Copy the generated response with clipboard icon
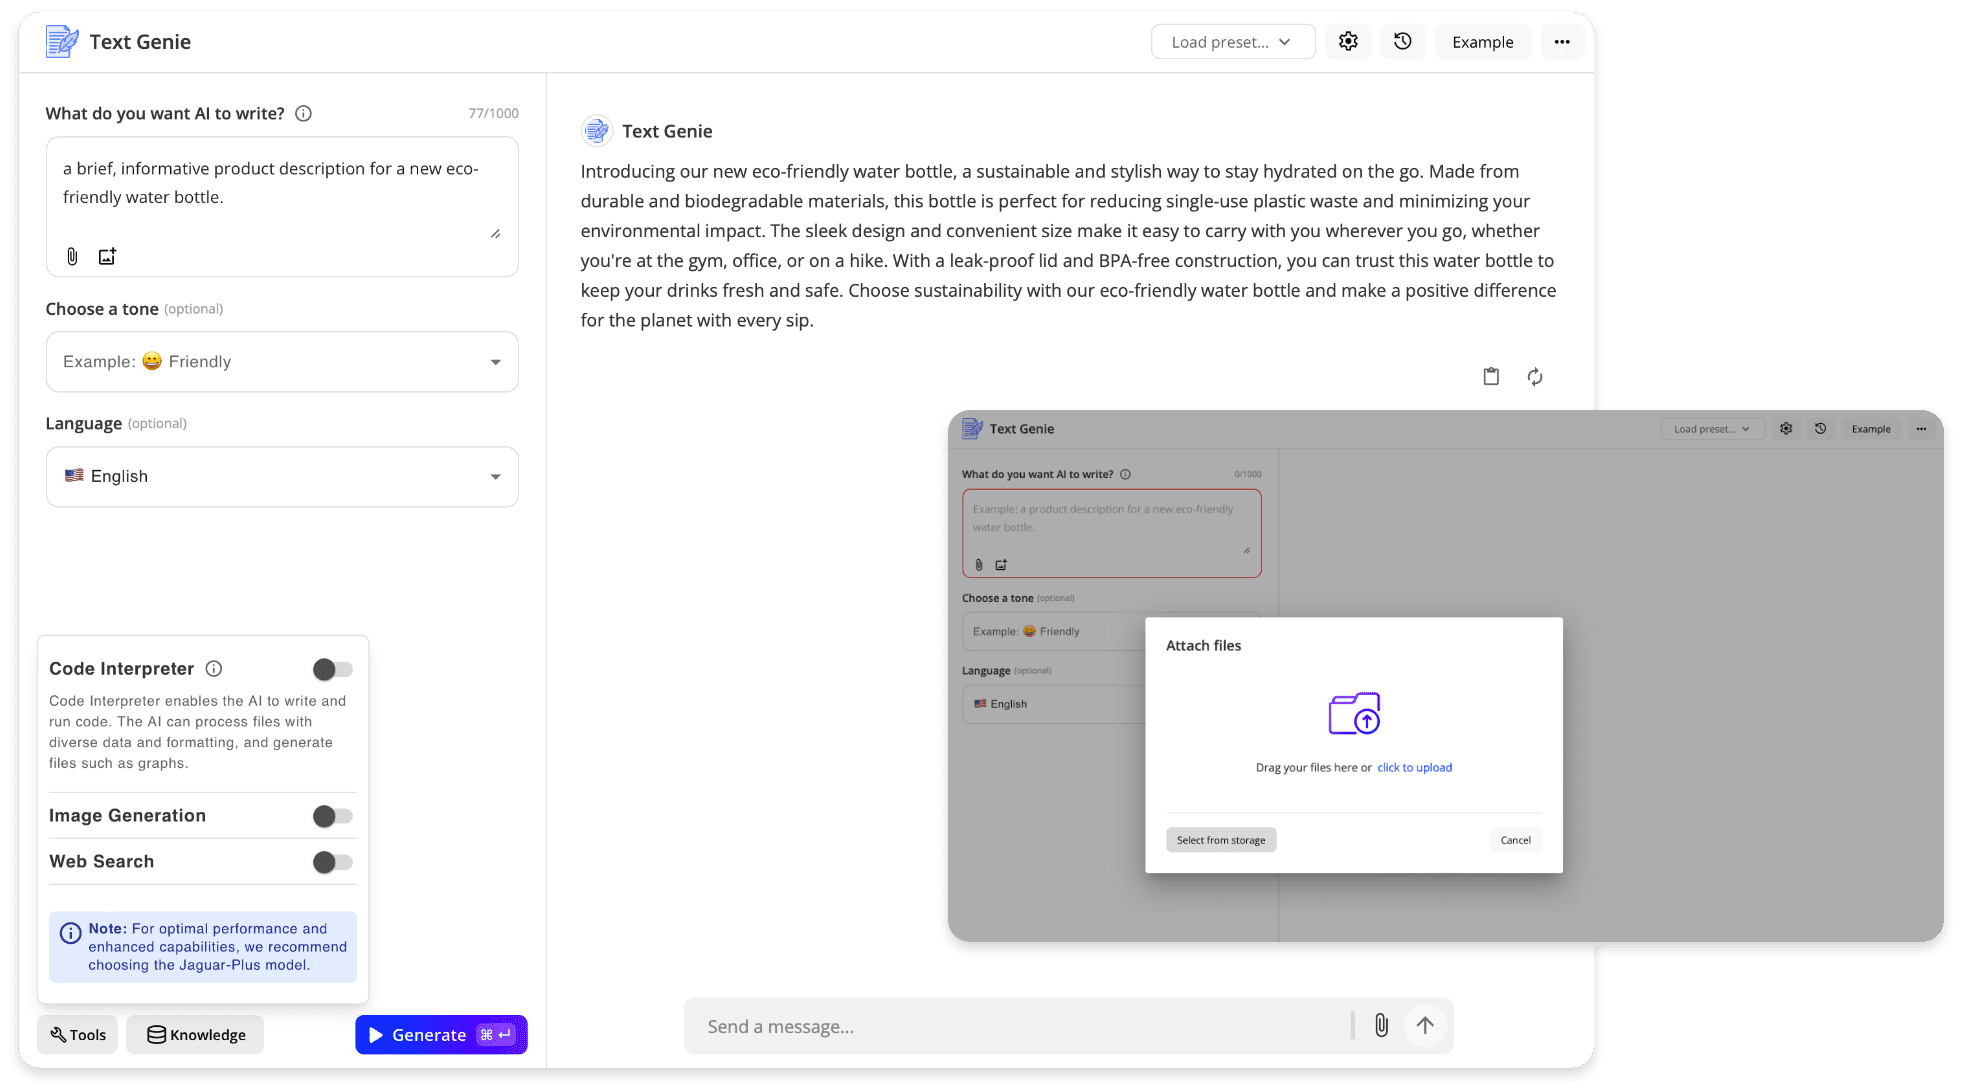The width and height of the screenshot is (1962, 1092). click(x=1491, y=376)
